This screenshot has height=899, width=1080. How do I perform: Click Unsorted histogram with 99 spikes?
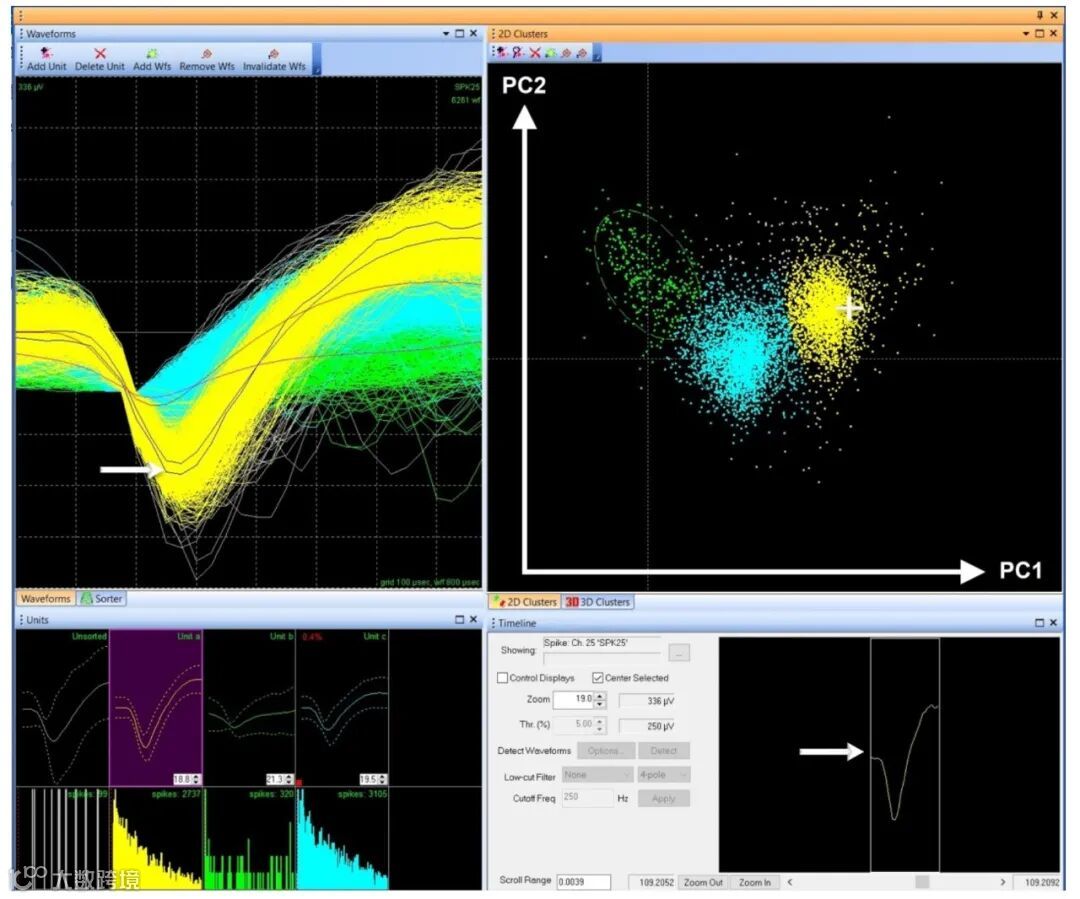[x=62, y=838]
